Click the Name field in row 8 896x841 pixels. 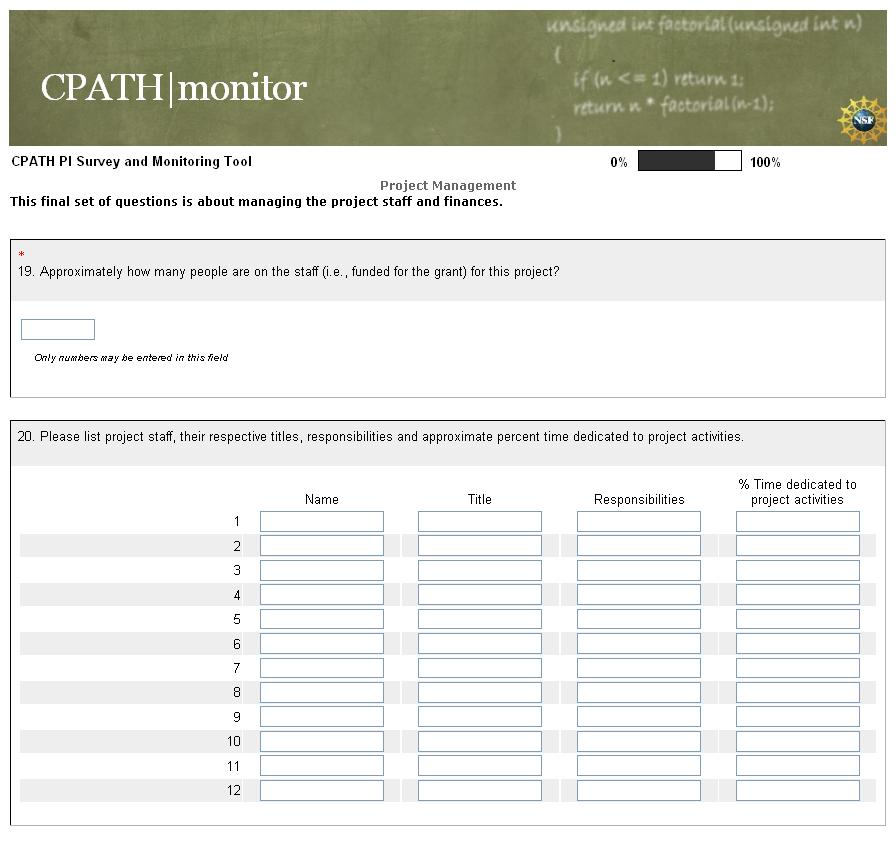pyautogui.click(x=322, y=692)
